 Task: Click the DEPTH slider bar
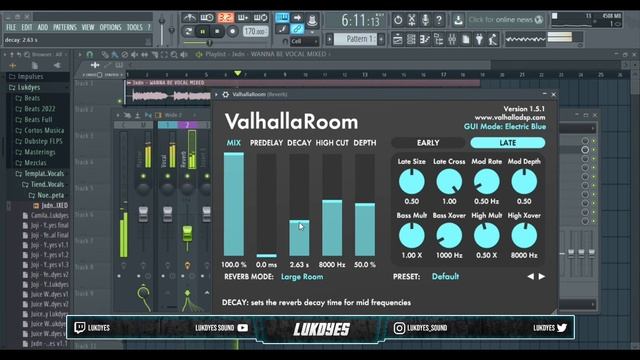tap(365, 204)
